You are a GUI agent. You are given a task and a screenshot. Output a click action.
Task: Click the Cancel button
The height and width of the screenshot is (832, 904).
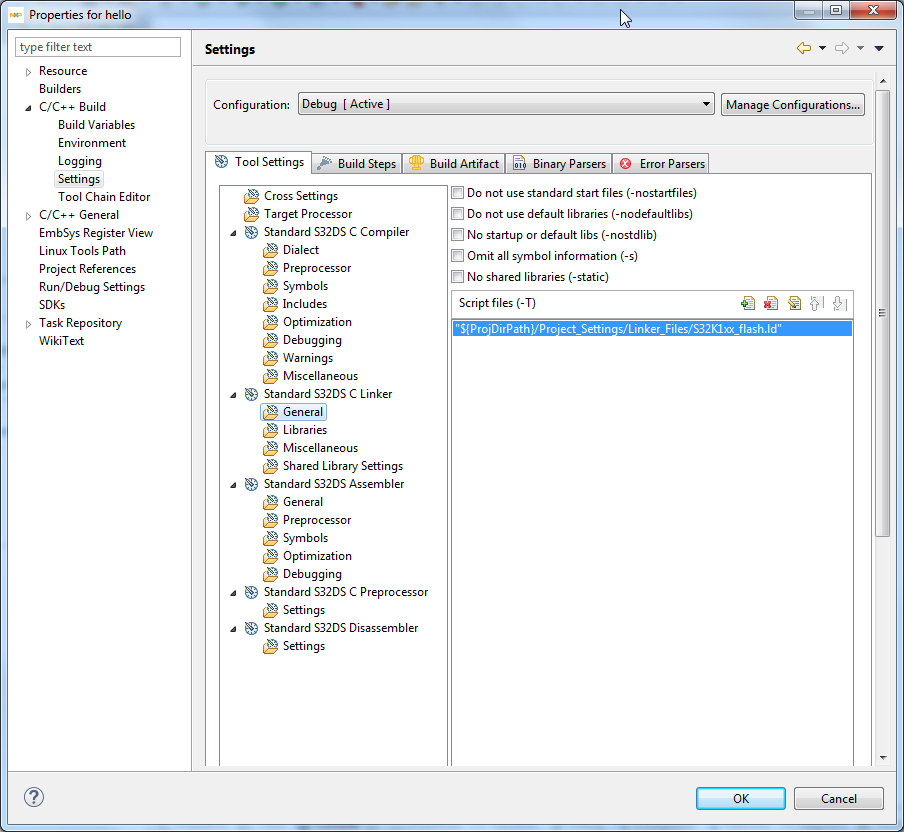pyautogui.click(x=839, y=799)
